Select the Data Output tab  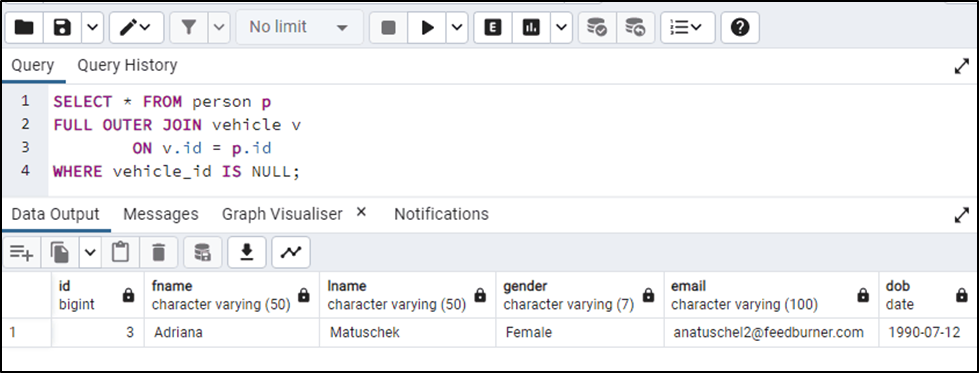[x=56, y=214]
